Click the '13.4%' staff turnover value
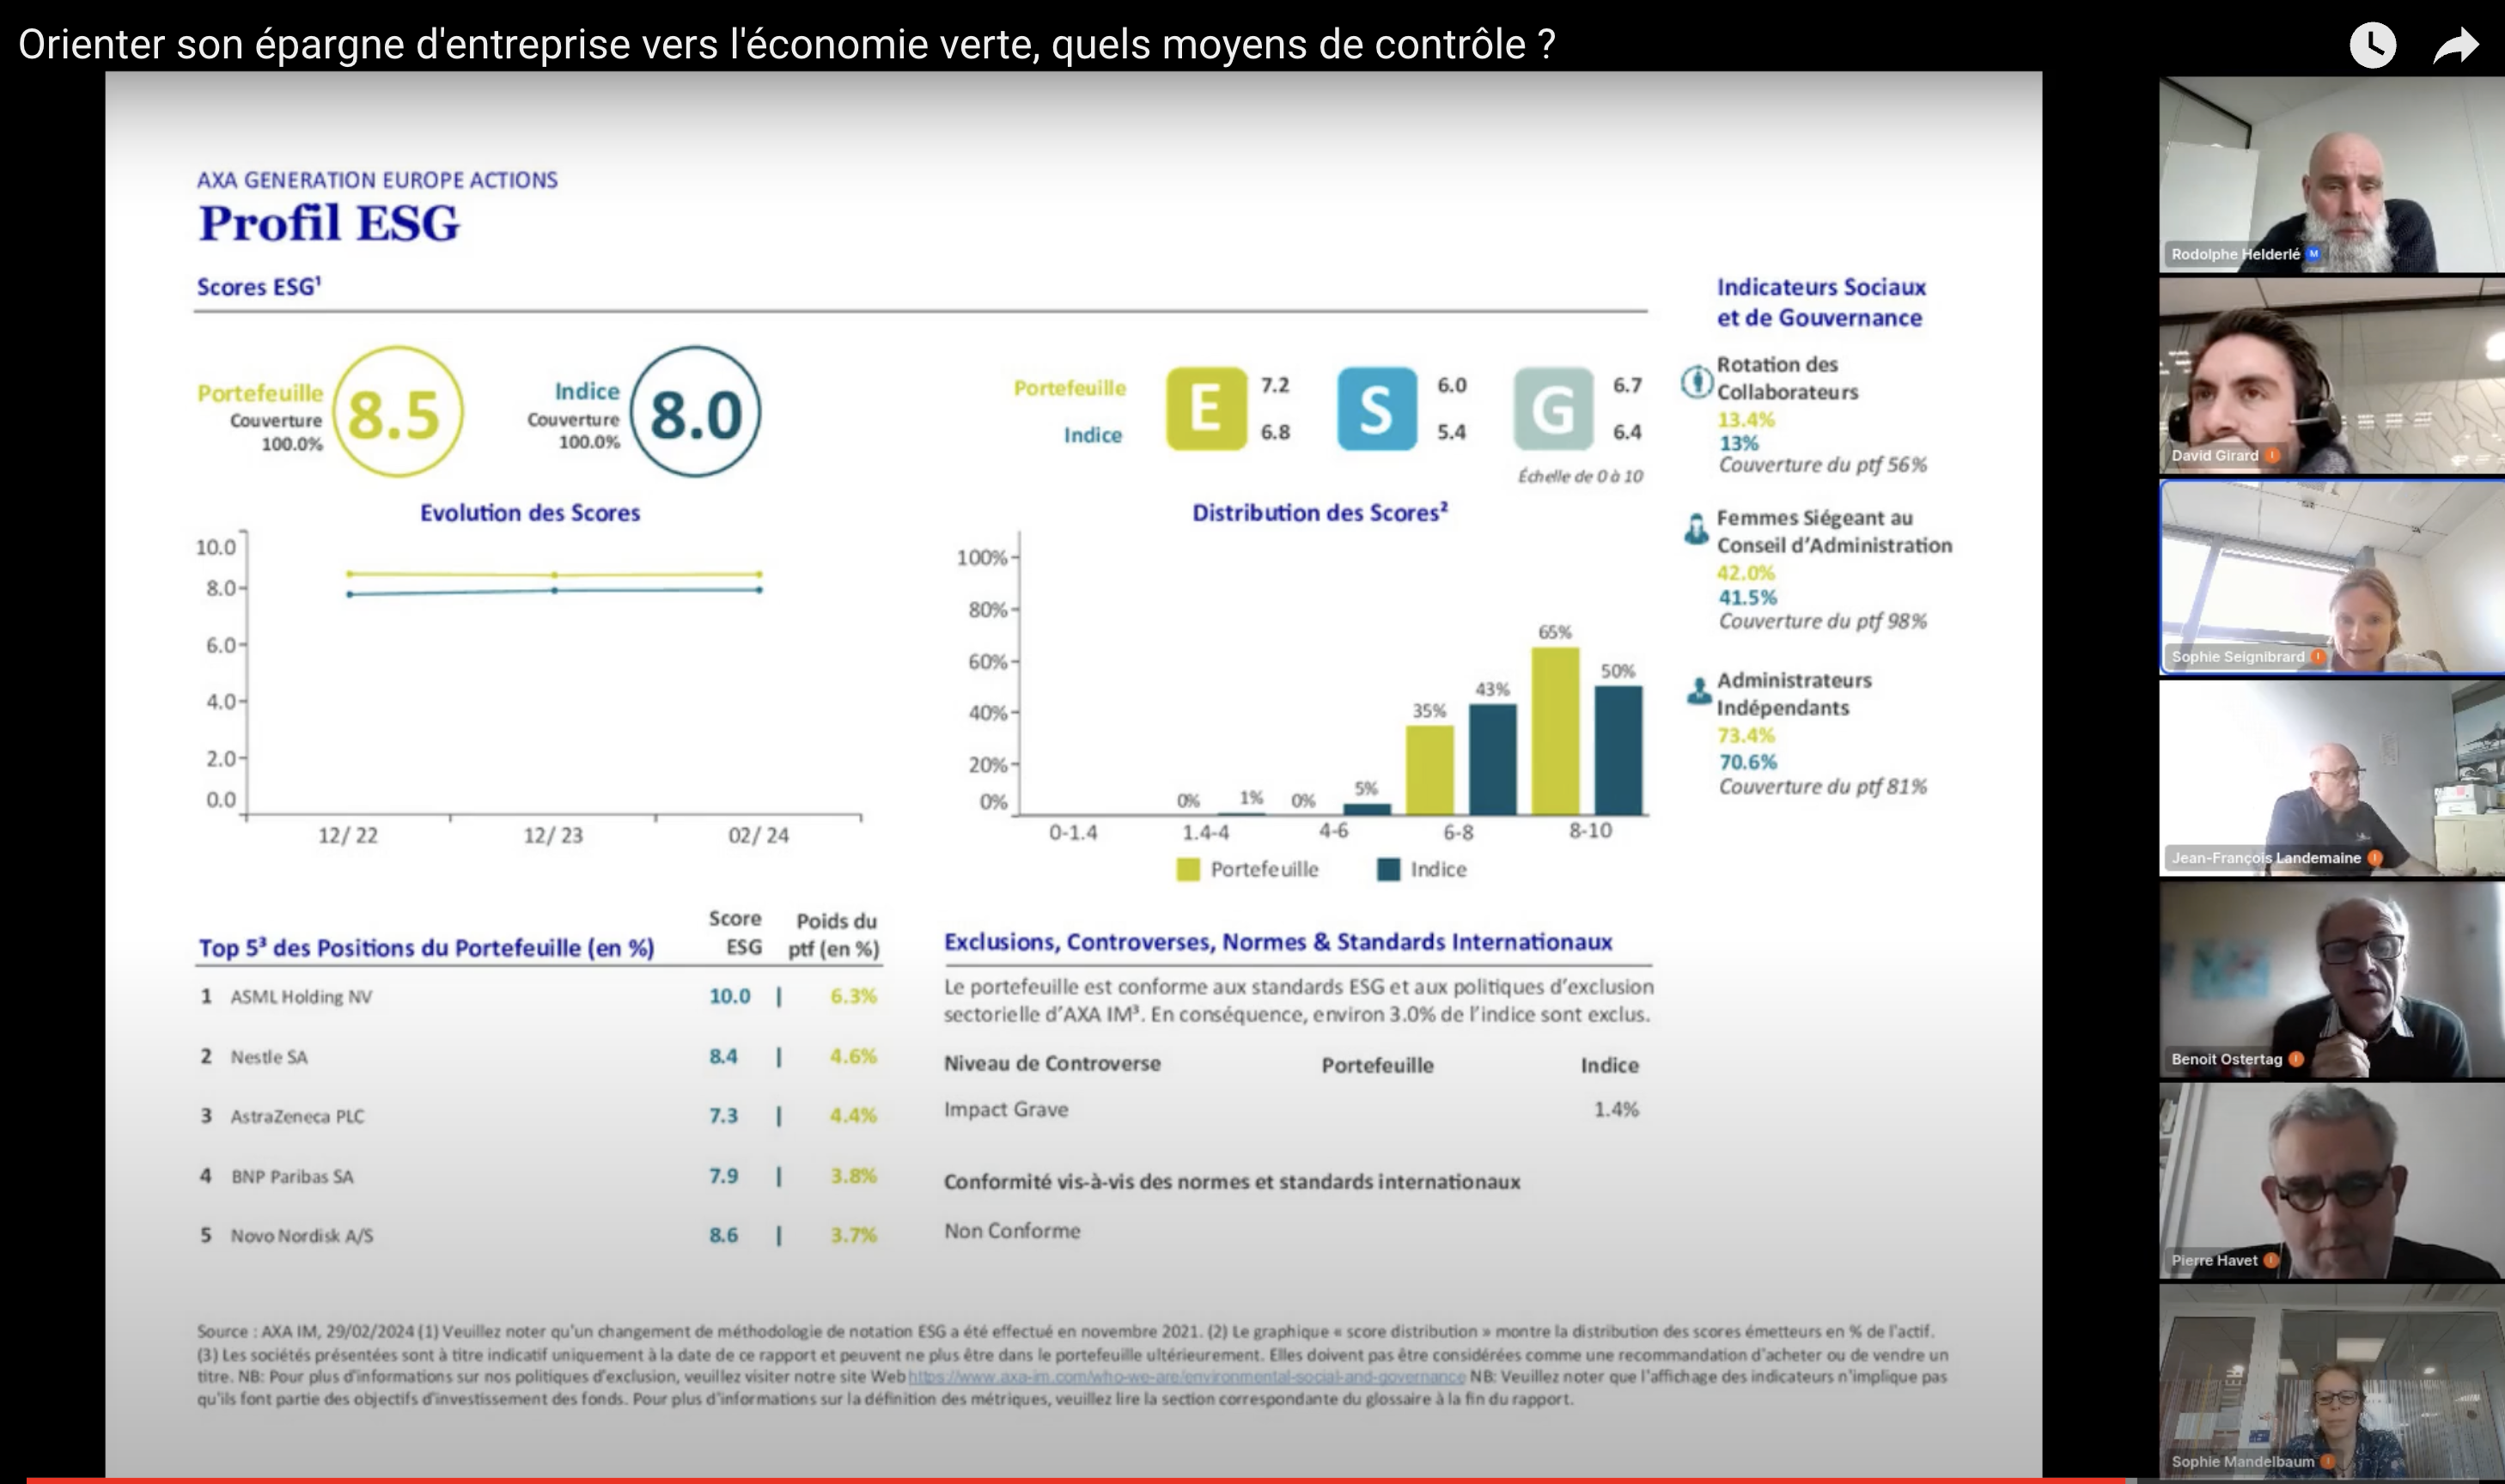 [1745, 420]
